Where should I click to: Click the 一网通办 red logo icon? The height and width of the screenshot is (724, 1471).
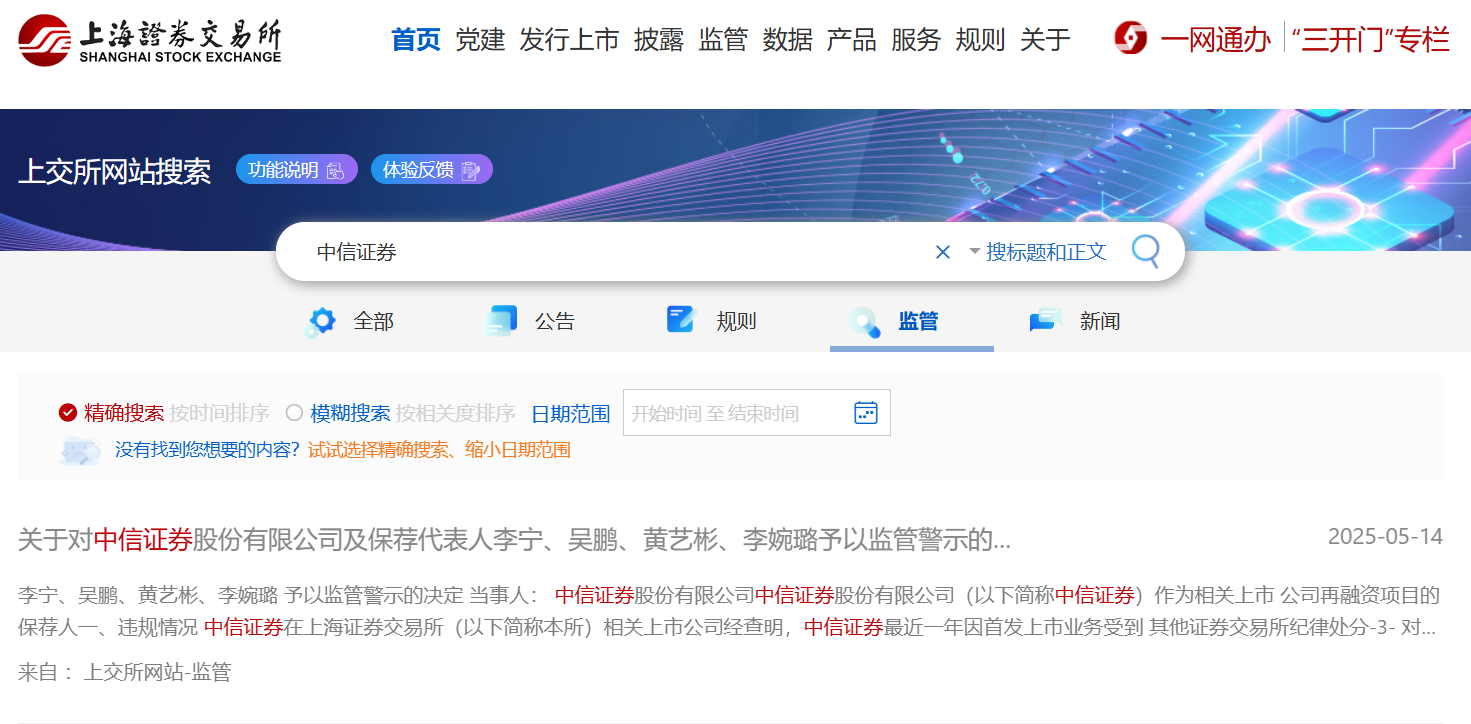tap(1131, 39)
